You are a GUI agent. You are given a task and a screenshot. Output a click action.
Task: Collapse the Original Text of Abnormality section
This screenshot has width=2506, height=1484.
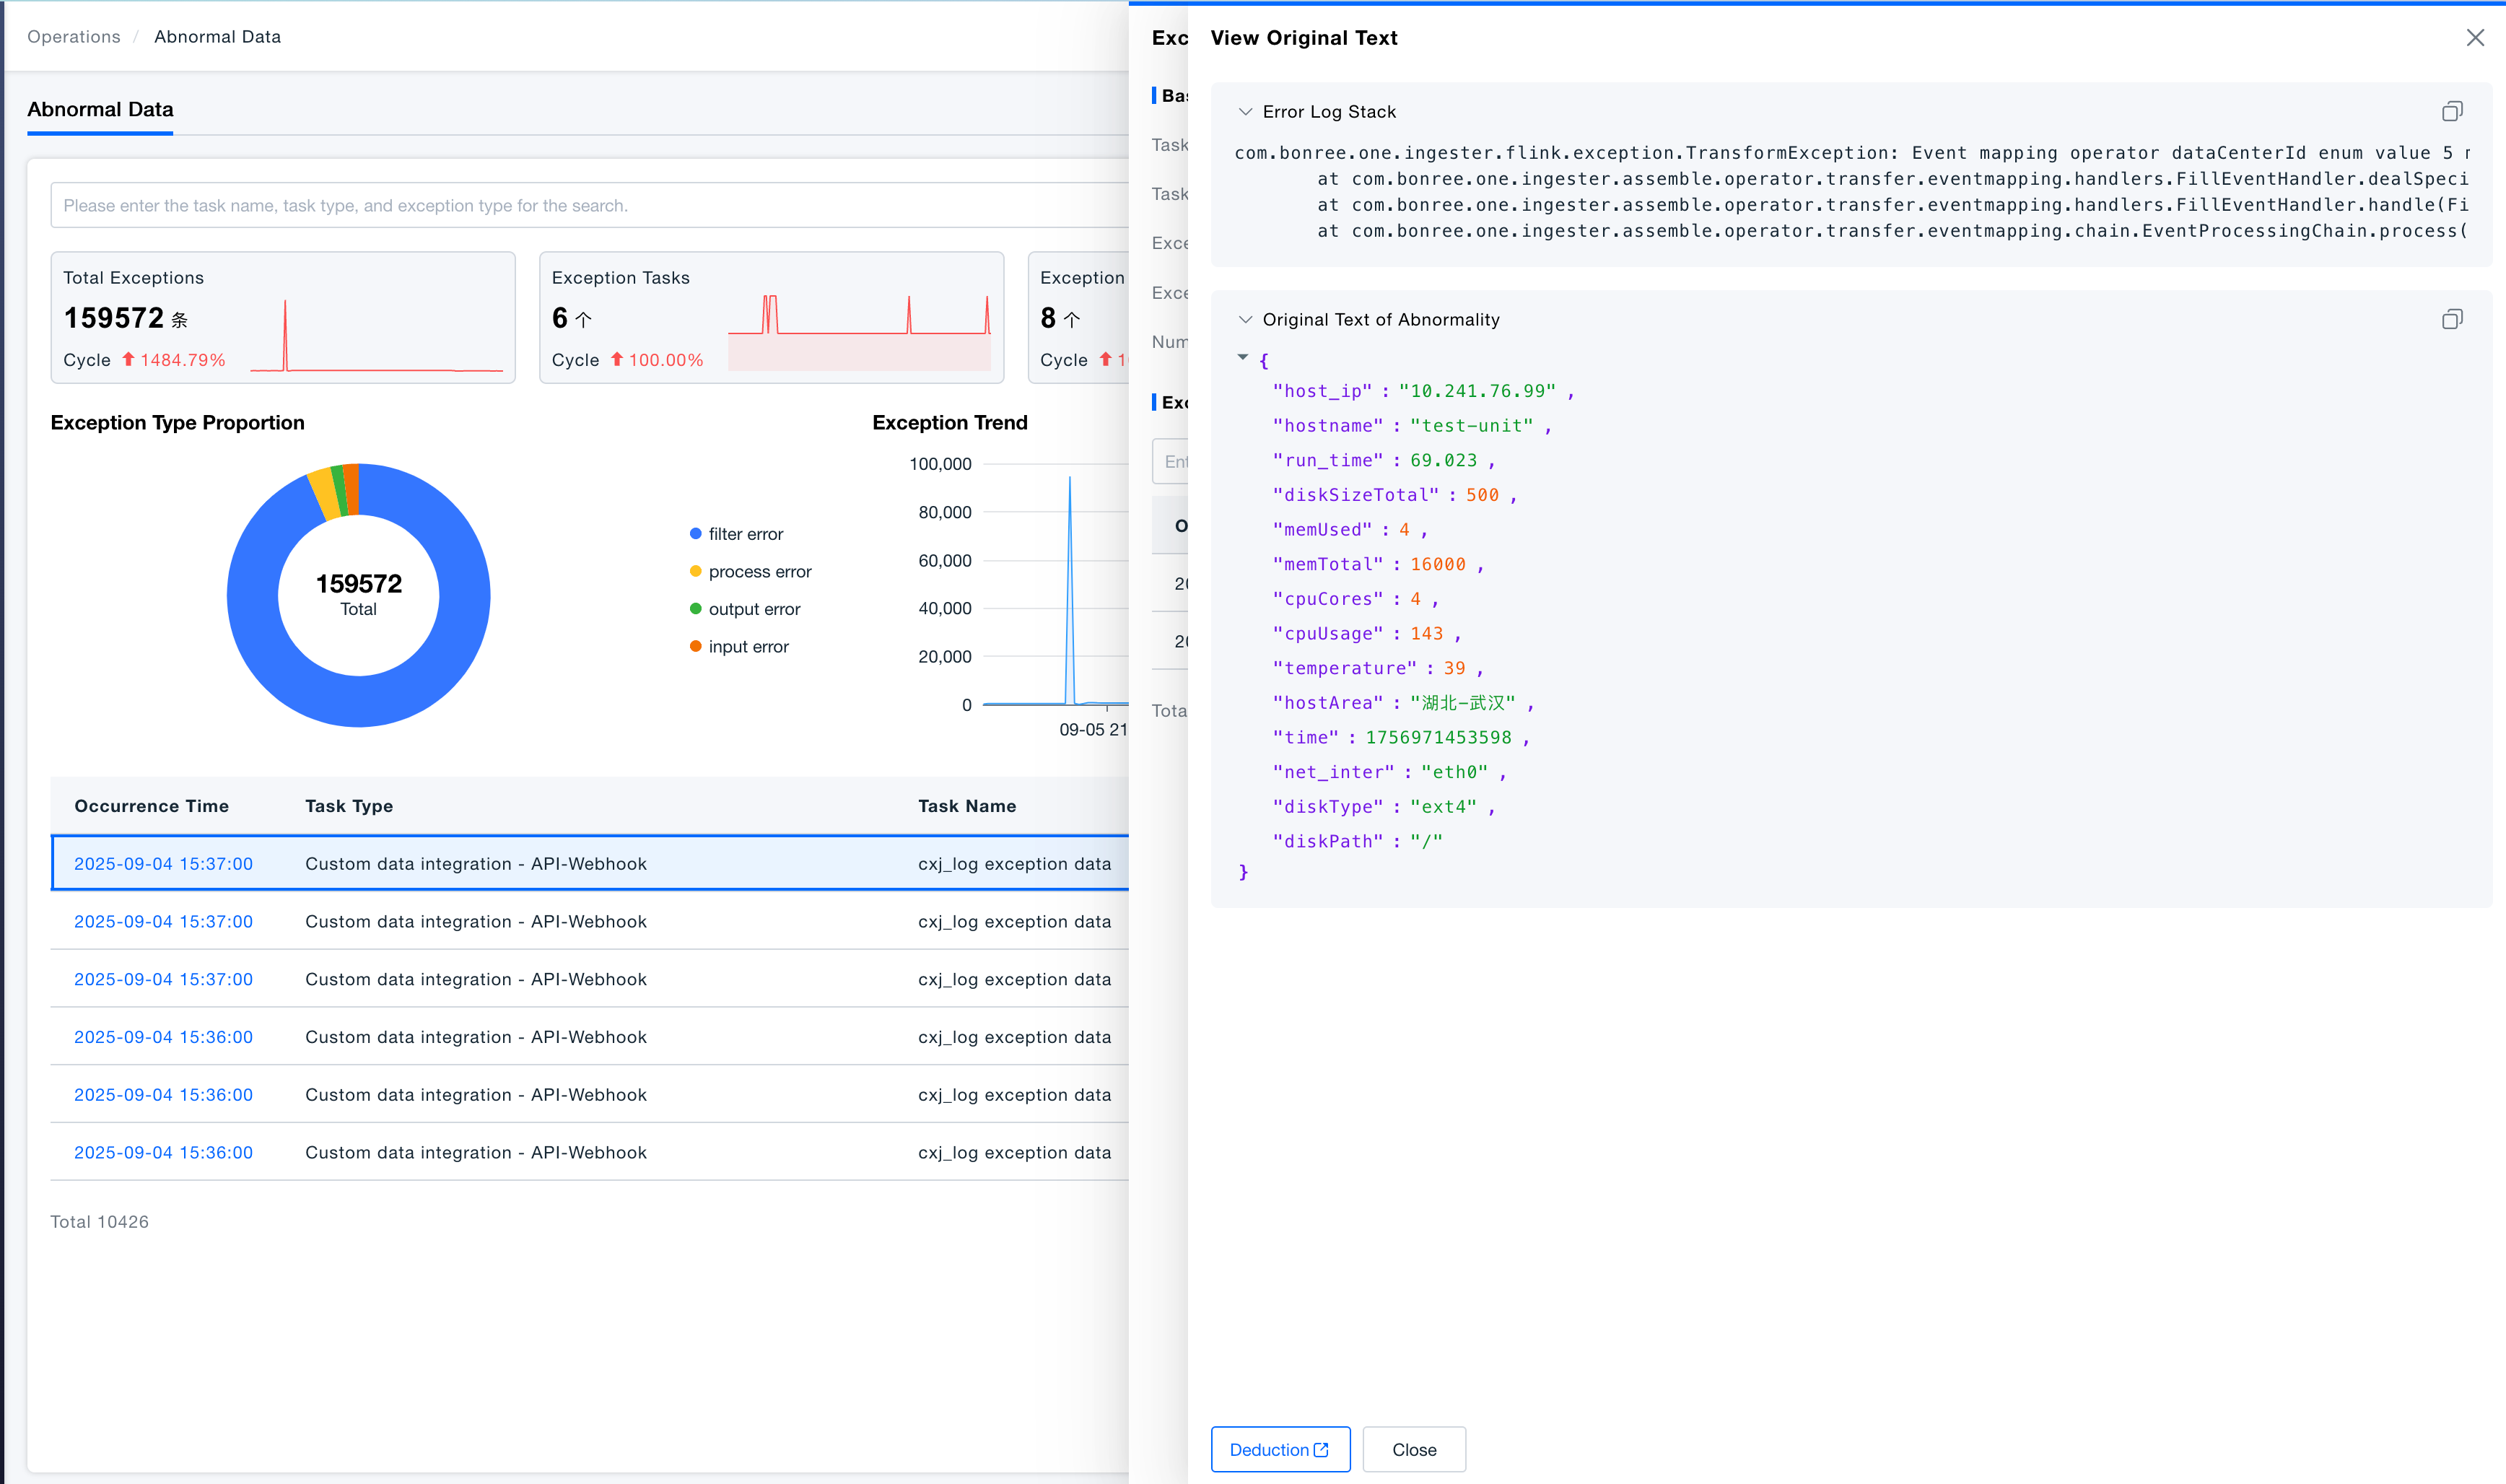point(1245,320)
